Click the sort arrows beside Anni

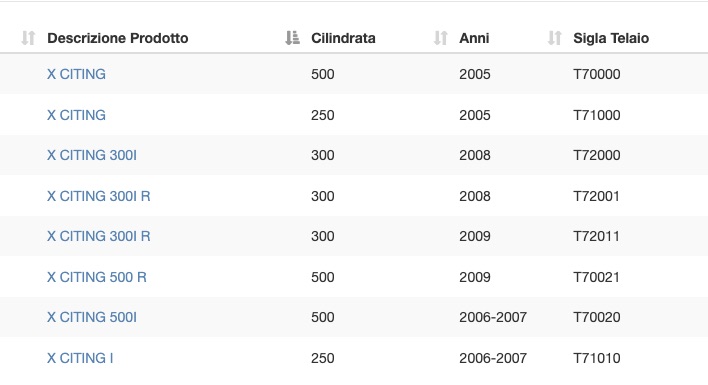[440, 38]
